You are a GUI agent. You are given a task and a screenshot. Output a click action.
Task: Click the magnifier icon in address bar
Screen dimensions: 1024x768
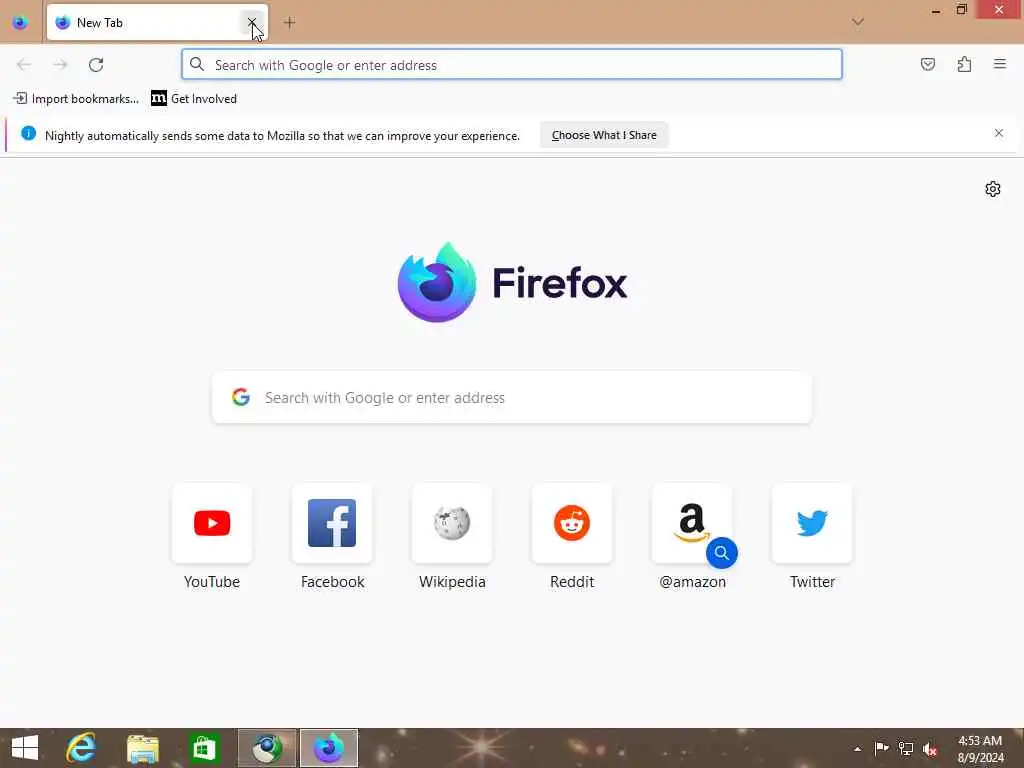197,64
